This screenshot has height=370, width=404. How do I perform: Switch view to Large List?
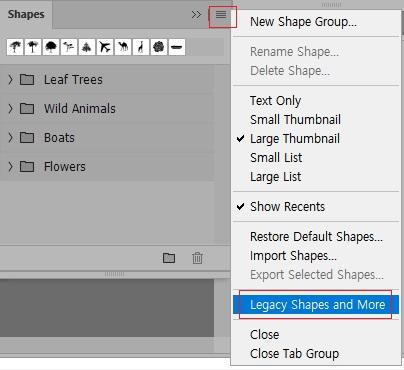pyautogui.click(x=275, y=177)
